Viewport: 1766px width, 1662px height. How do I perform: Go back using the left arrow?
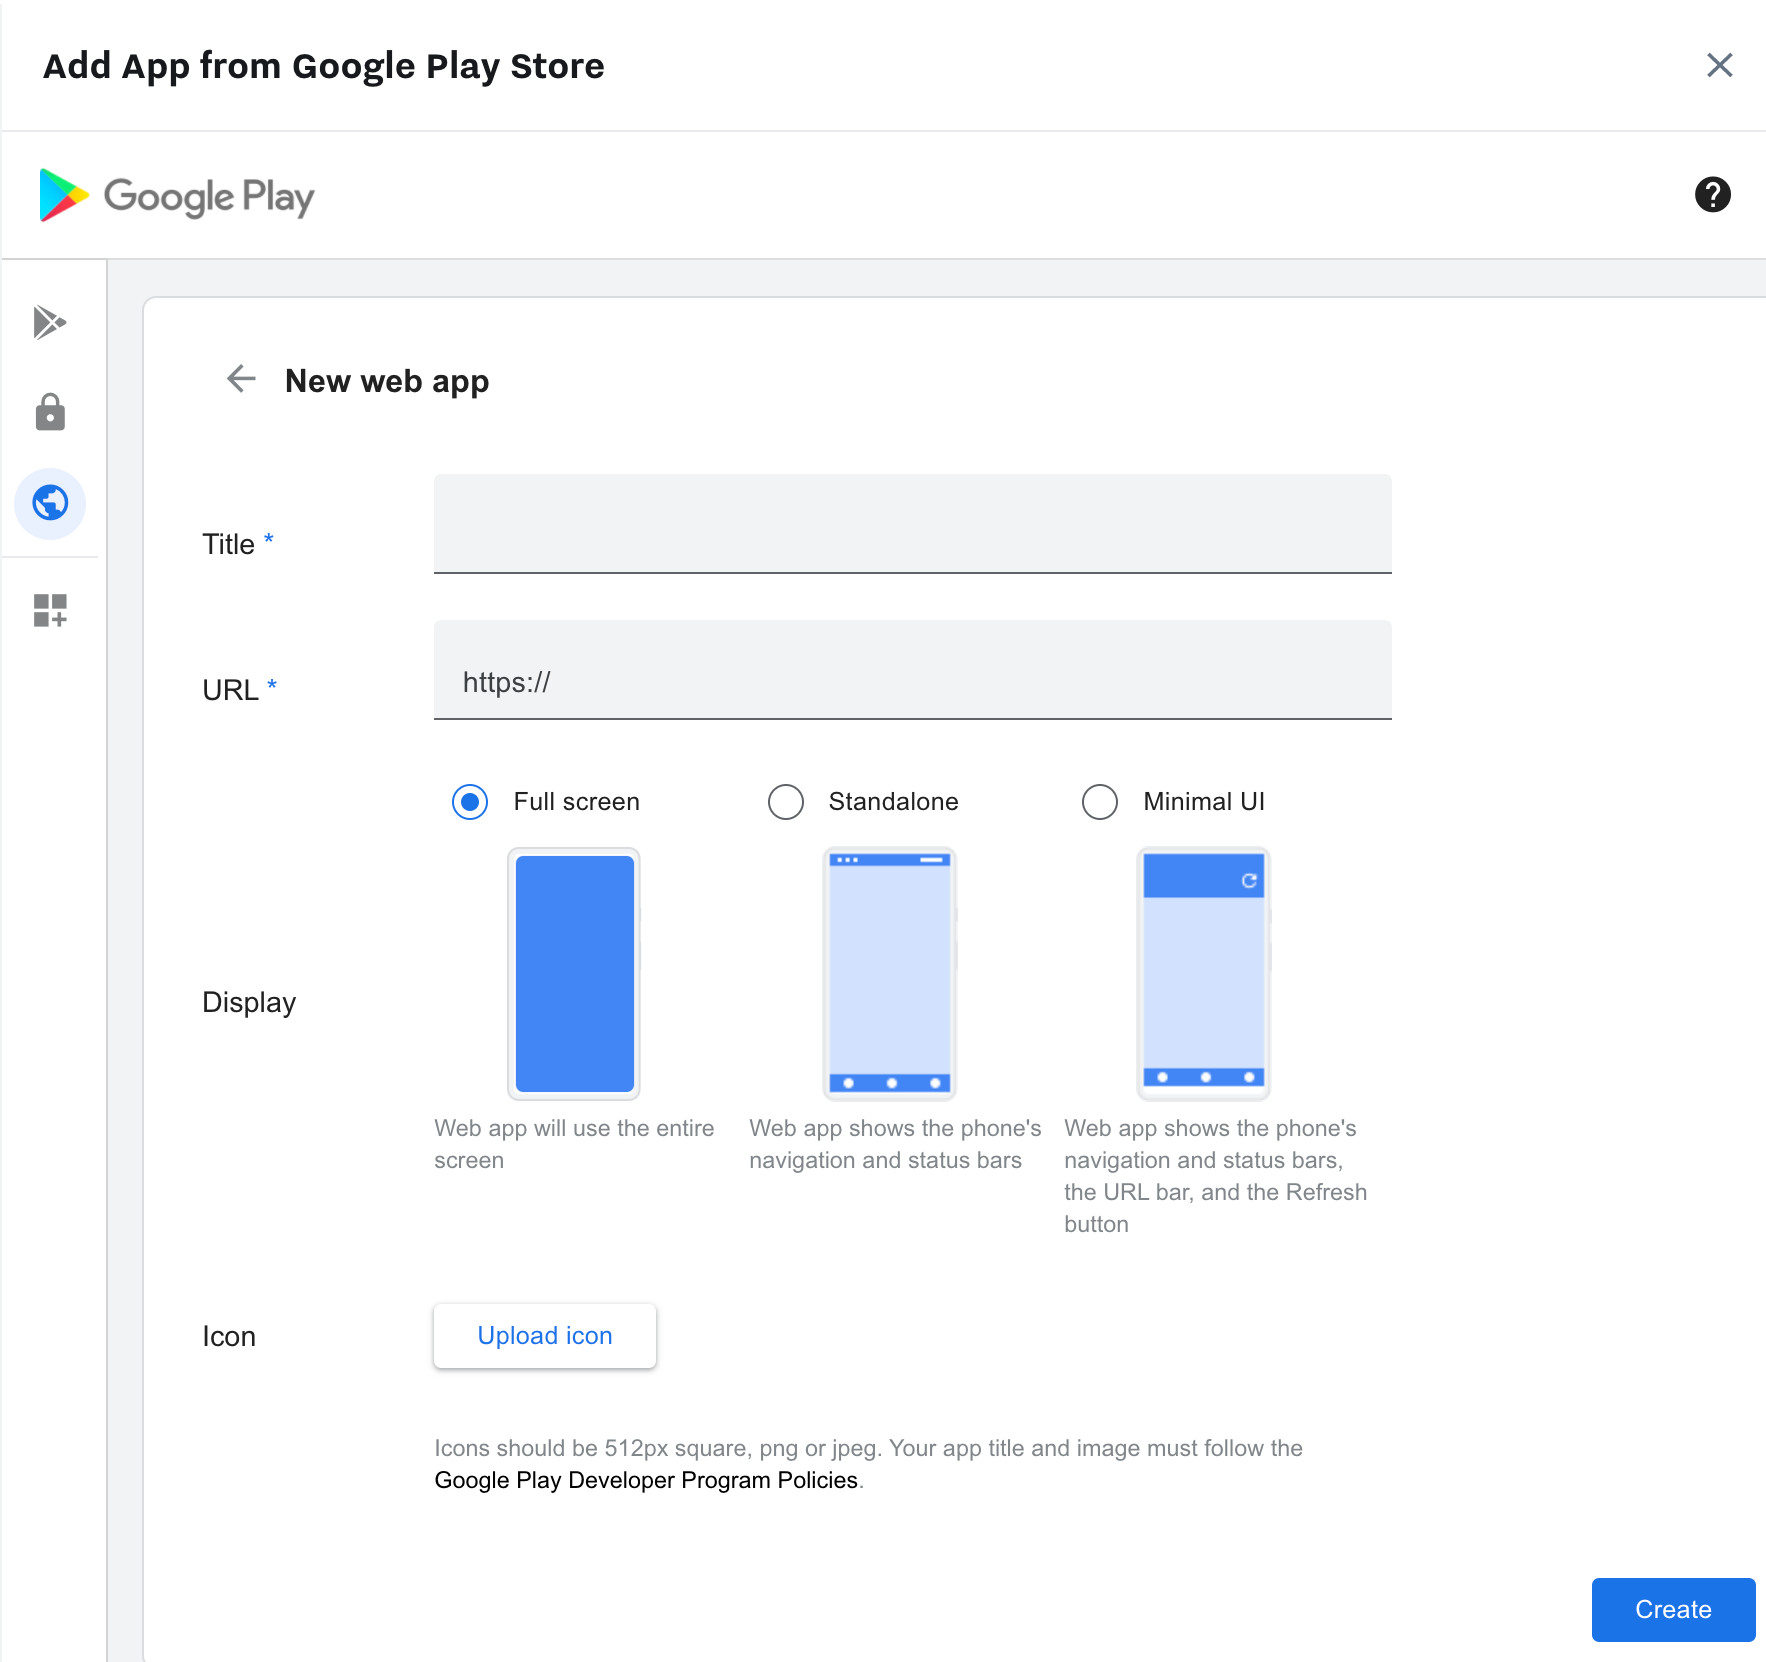coord(241,379)
